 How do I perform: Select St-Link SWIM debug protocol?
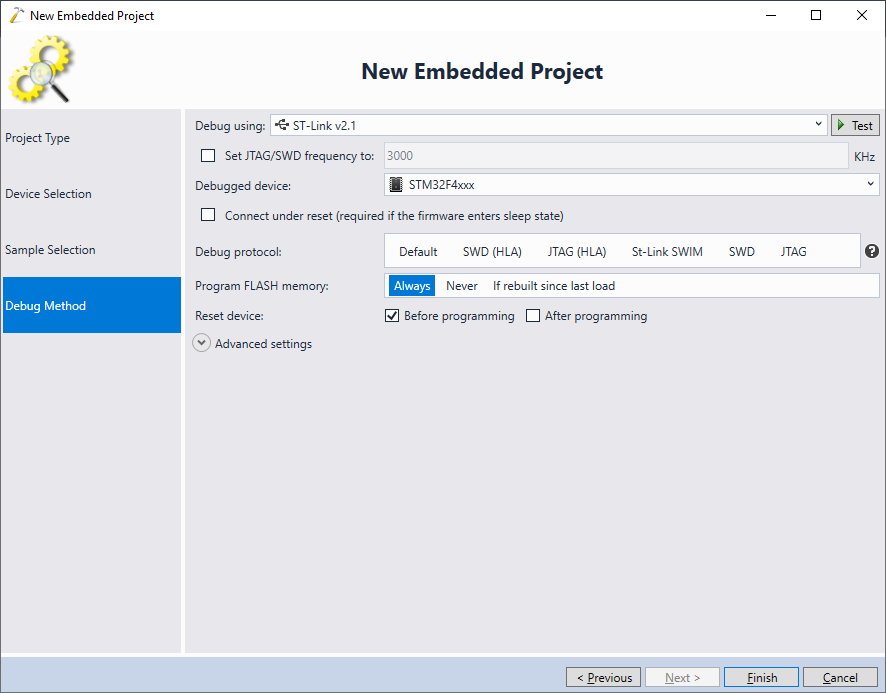[667, 252]
